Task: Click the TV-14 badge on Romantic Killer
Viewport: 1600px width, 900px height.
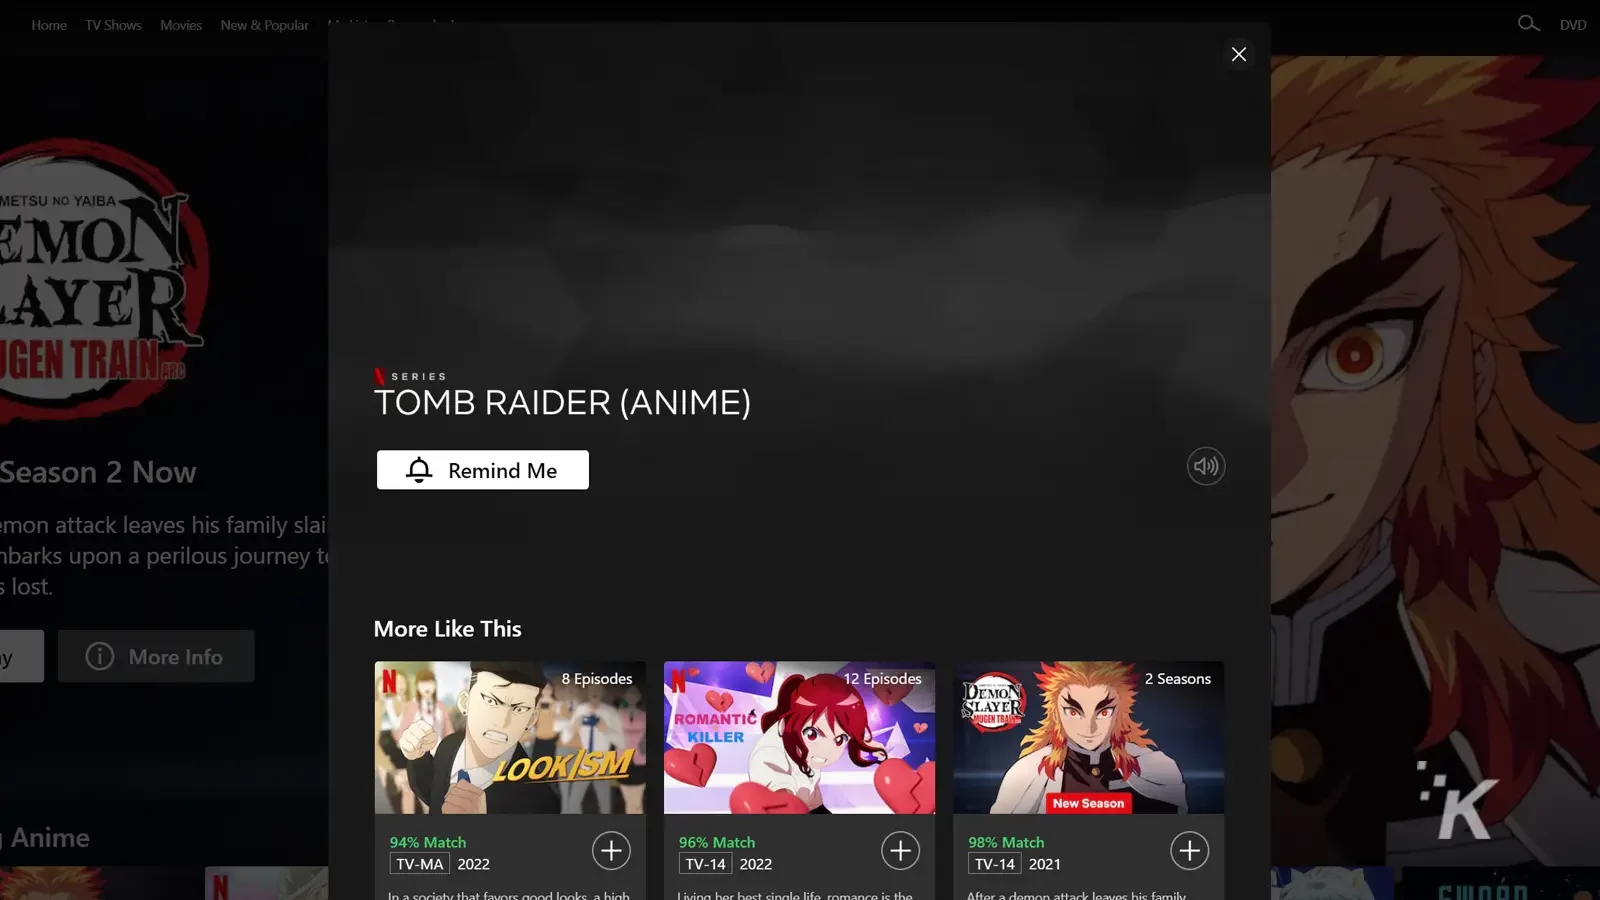Action: [x=706, y=864]
